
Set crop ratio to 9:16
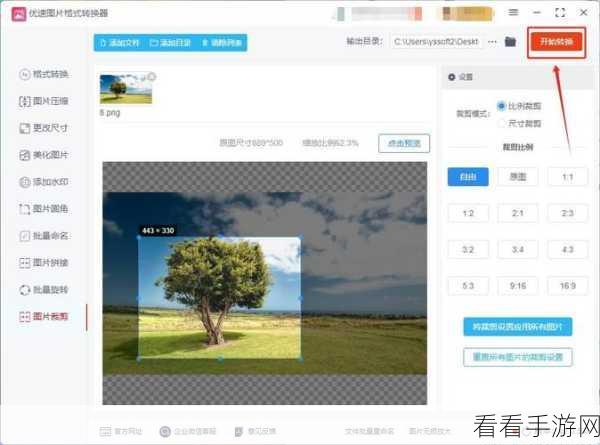518,286
